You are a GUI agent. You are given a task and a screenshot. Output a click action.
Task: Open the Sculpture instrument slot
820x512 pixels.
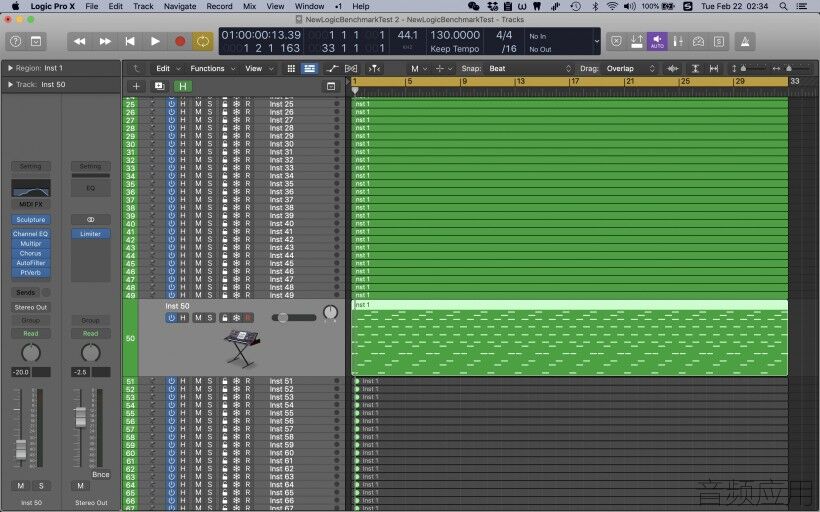pyautogui.click(x=31, y=220)
